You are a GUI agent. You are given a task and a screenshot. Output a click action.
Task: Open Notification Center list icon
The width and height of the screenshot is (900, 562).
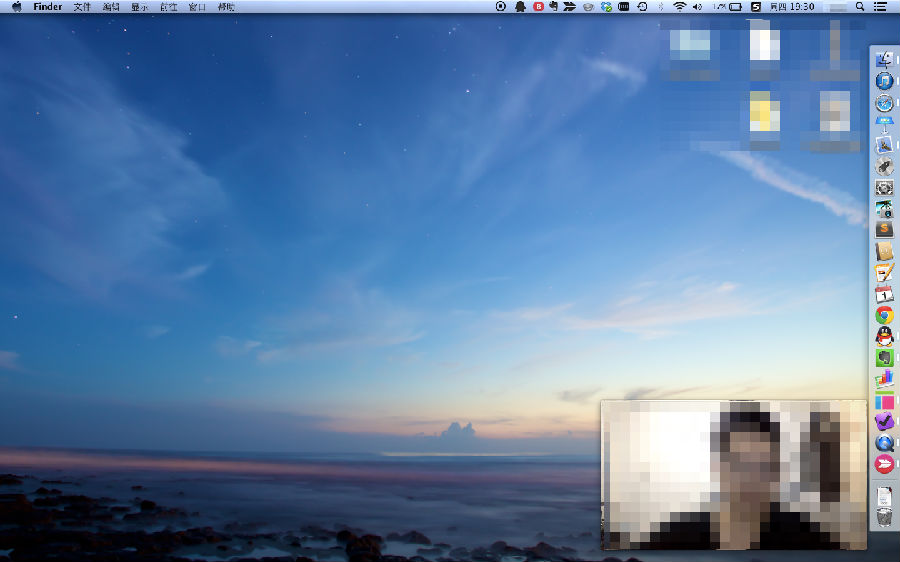pos(880,7)
